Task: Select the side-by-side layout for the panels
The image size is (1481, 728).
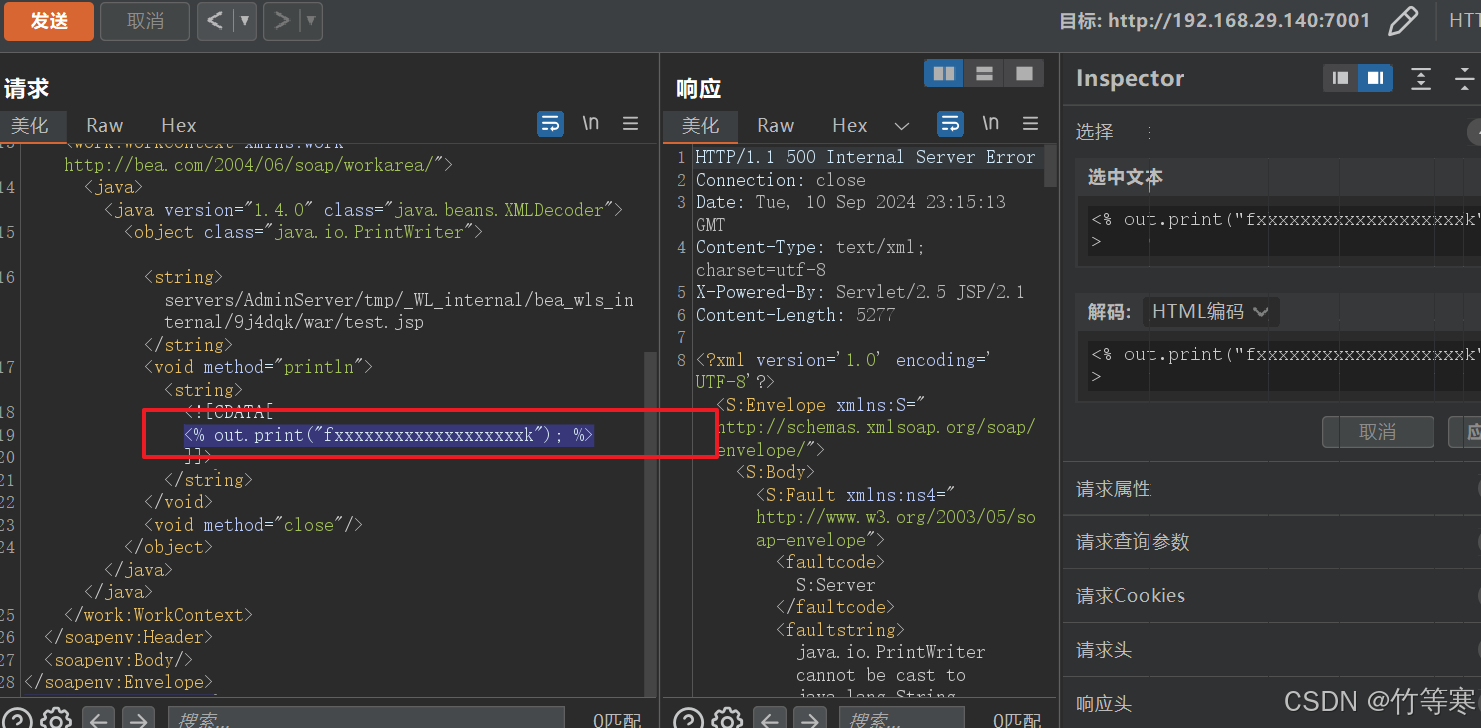Action: coord(943,73)
